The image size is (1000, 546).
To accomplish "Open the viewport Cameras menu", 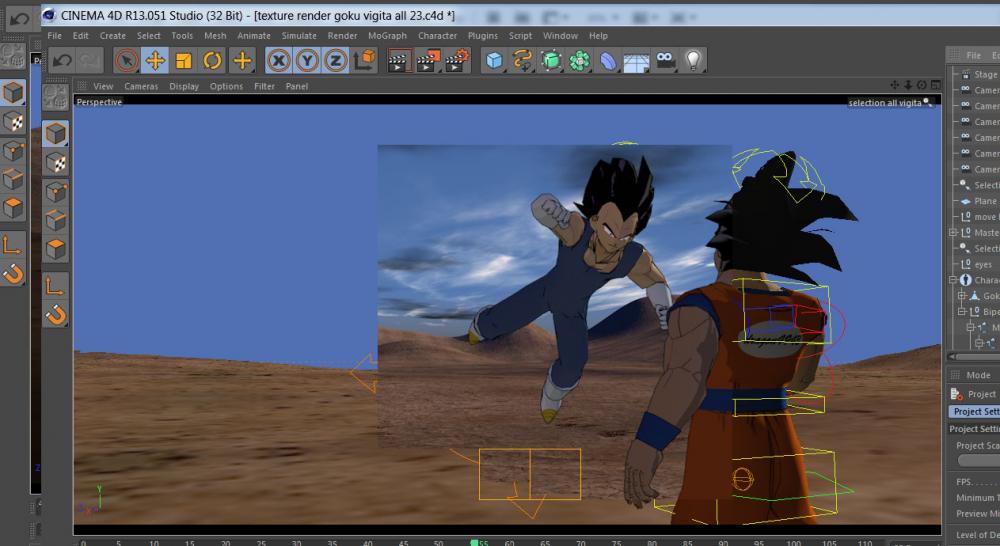I will (141, 86).
